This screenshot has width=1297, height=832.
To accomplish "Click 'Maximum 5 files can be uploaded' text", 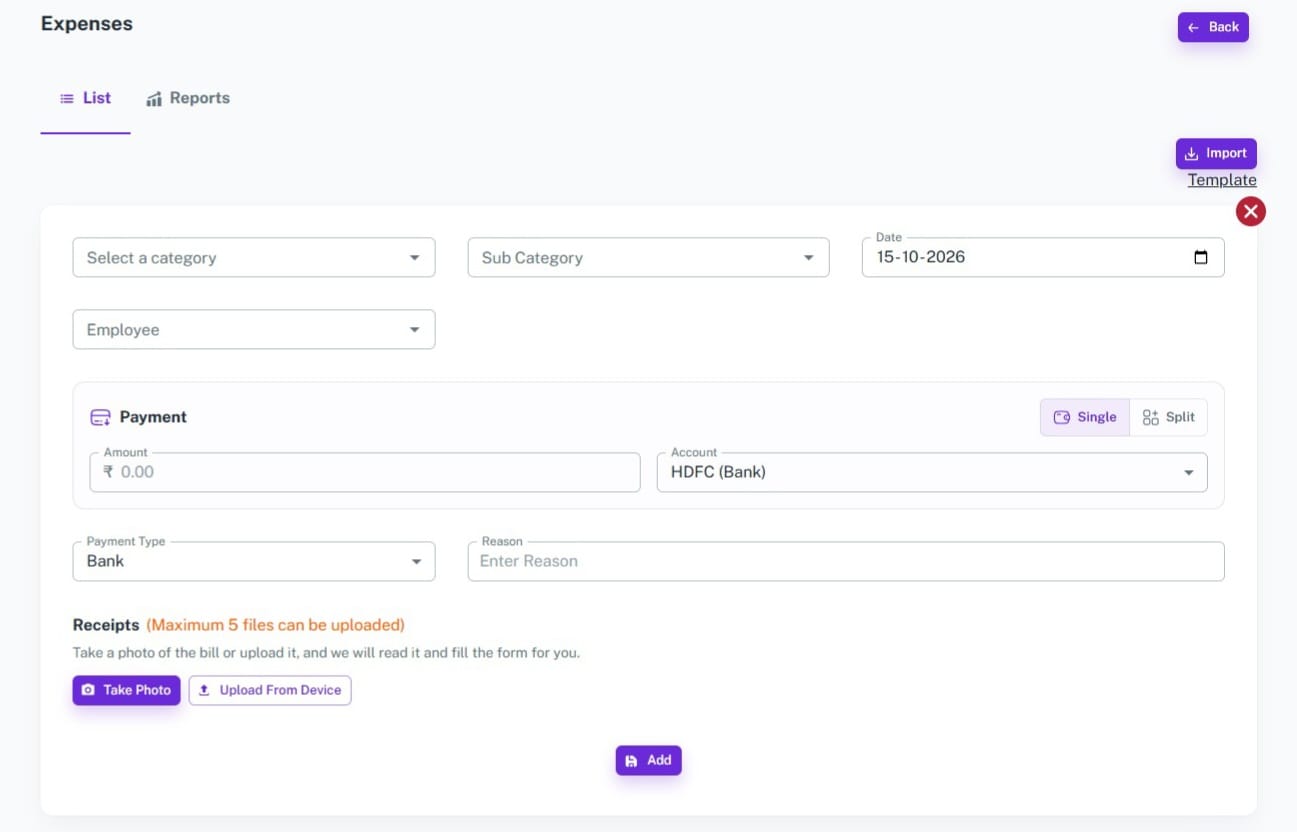I will click(x=276, y=625).
